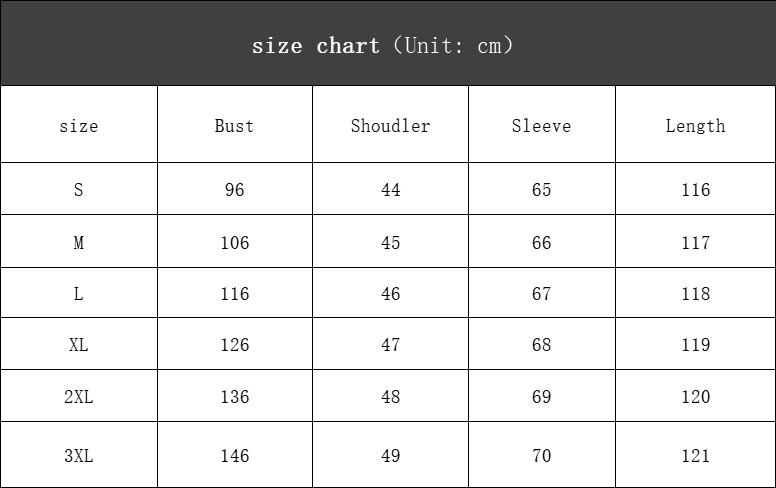Click the size column header

(x=79, y=126)
